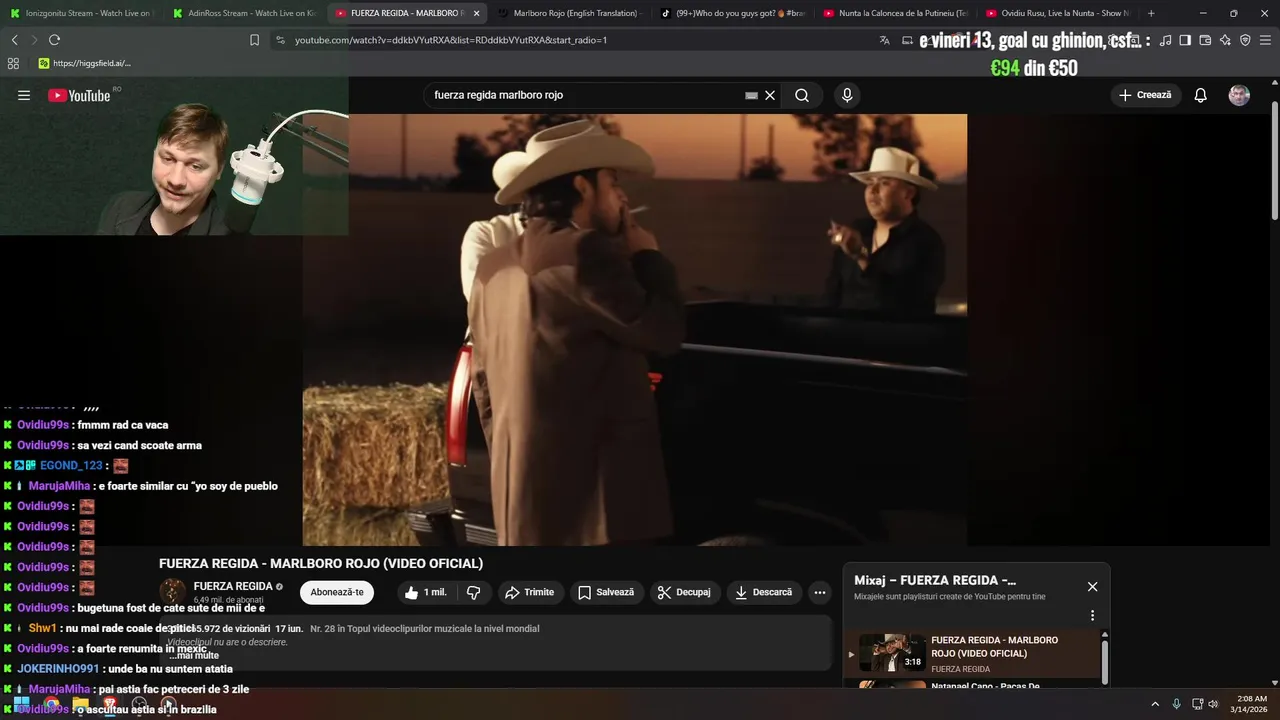Screen dimensions: 1280x720
Task: Close the Mixaj playlist panel
Action: click(x=1092, y=587)
